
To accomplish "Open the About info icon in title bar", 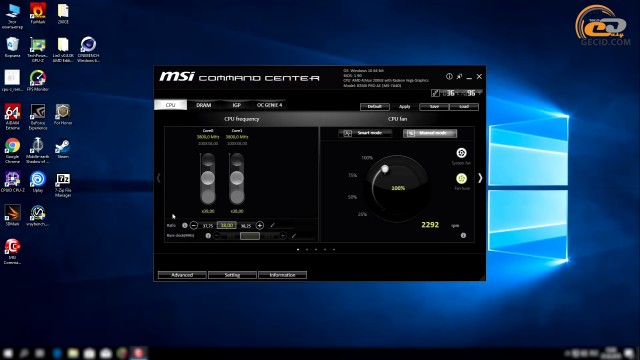I will click(449, 76).
